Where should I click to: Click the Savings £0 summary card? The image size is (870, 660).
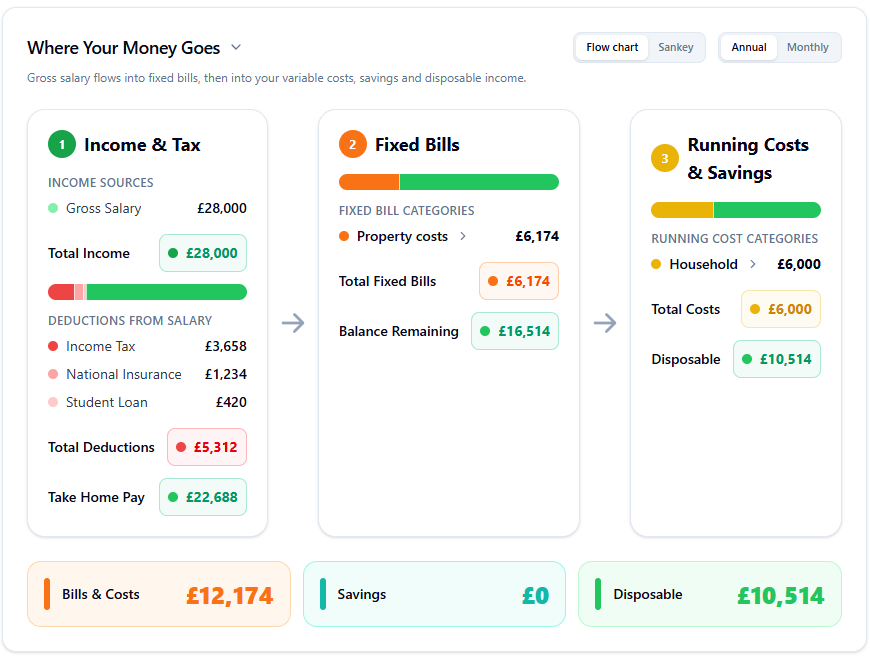tap(434, 595)
